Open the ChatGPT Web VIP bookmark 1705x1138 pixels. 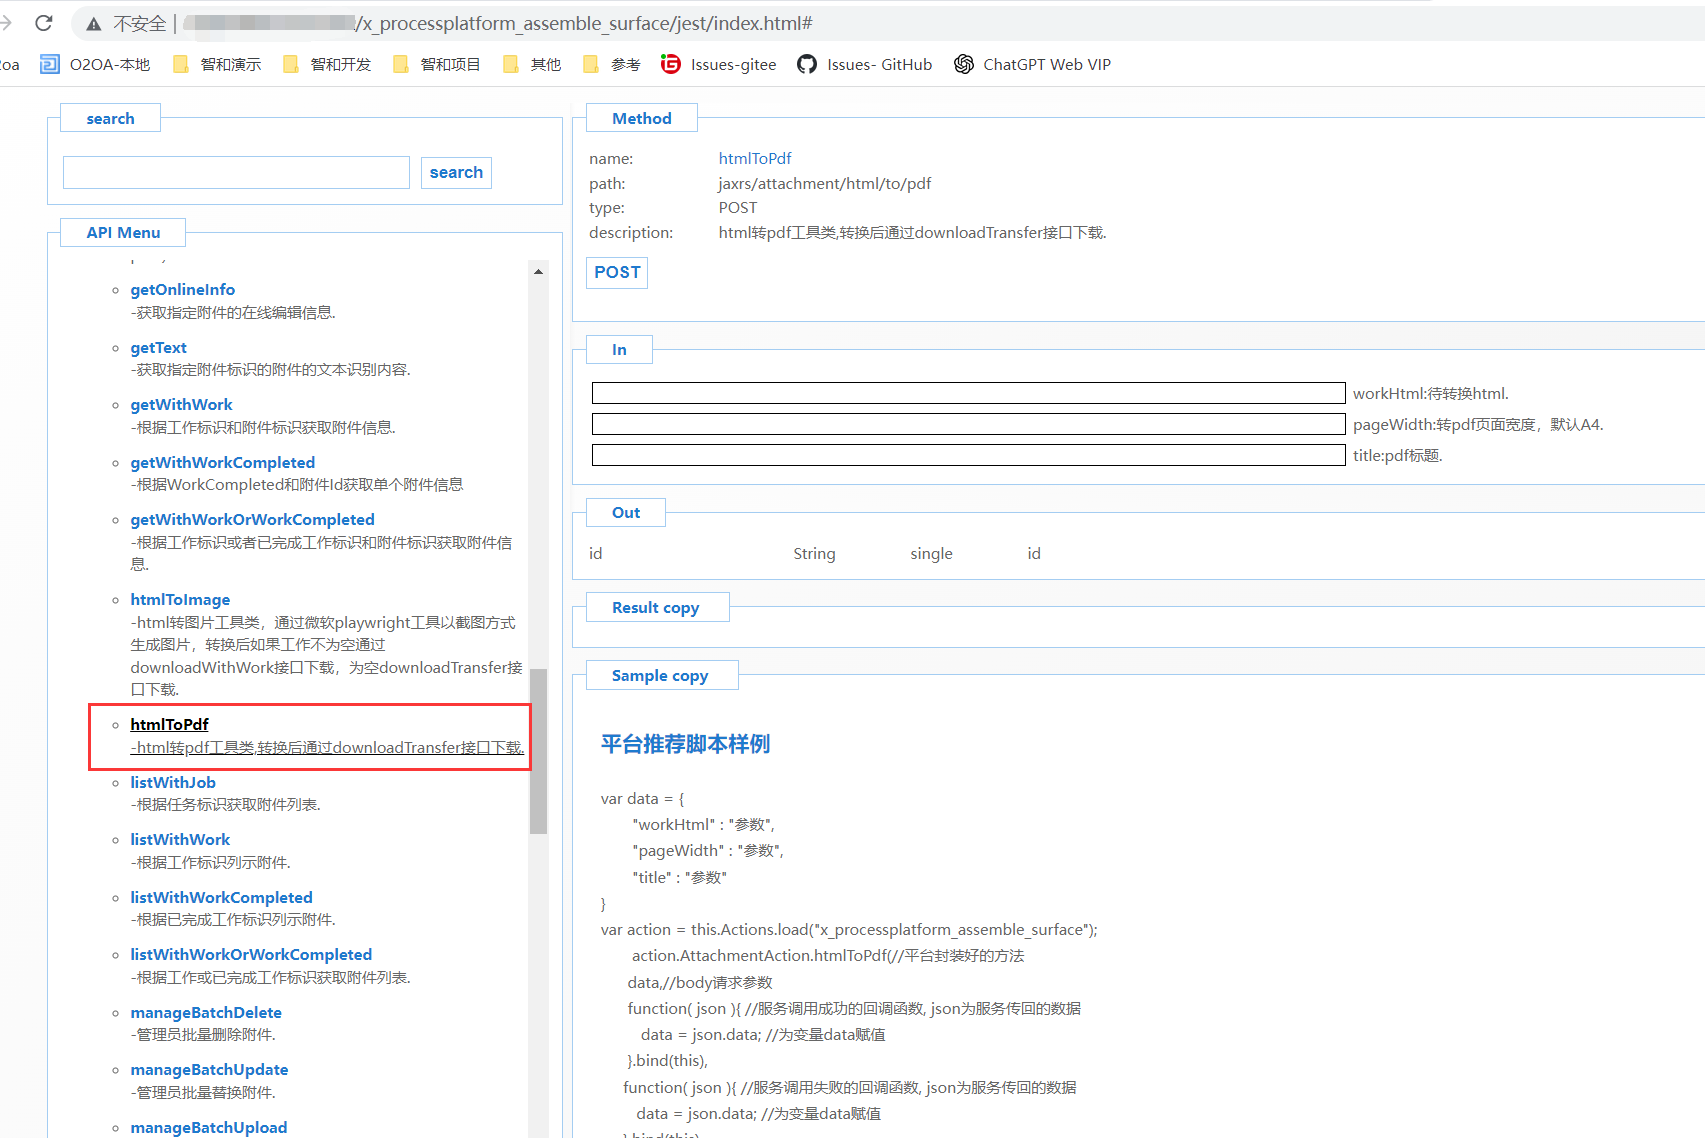pyautogui.click(x=1032, y=65)
